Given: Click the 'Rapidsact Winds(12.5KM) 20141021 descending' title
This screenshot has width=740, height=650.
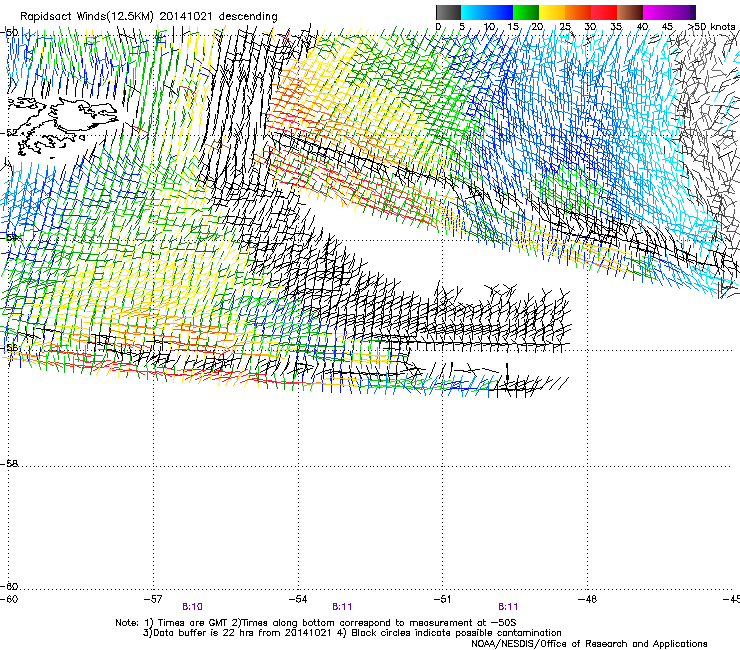Looking at the screenshot, I should 149,17.
